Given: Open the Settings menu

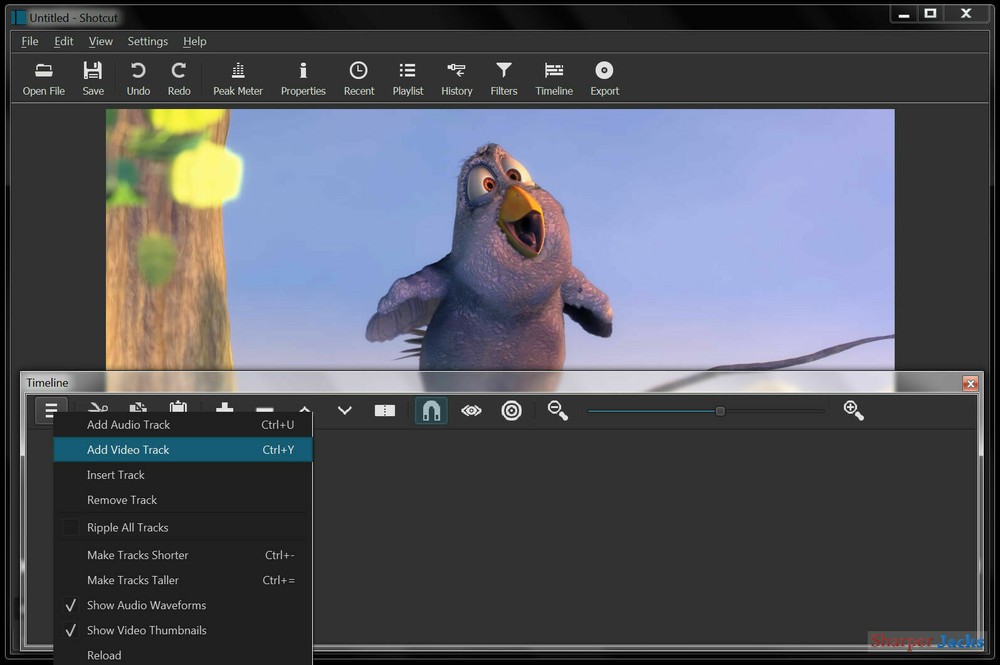Looking at the screenshot, I should tap(147, 41).
